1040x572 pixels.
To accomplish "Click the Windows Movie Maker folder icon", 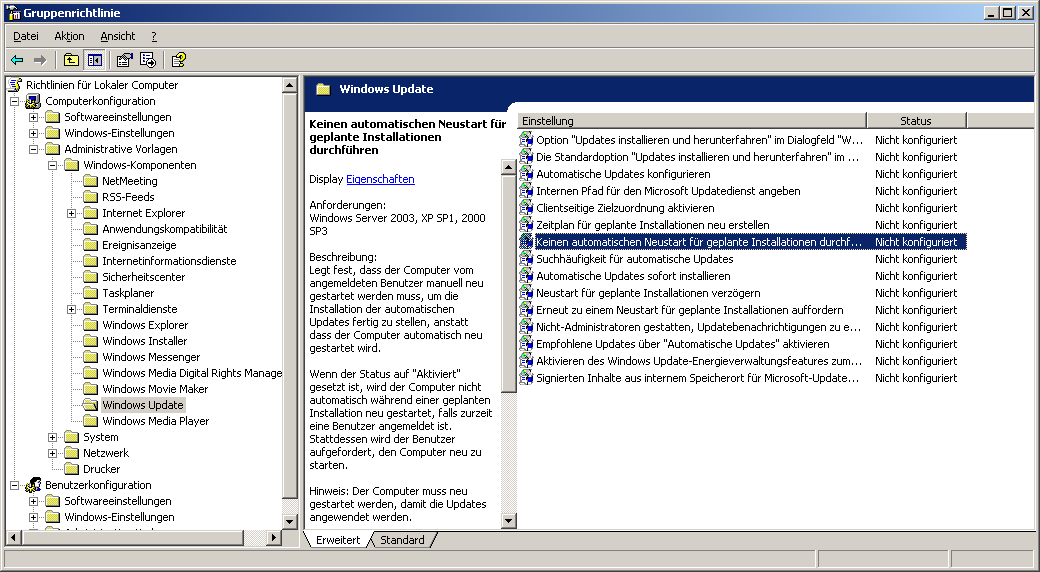I will (x=90, y=389).
